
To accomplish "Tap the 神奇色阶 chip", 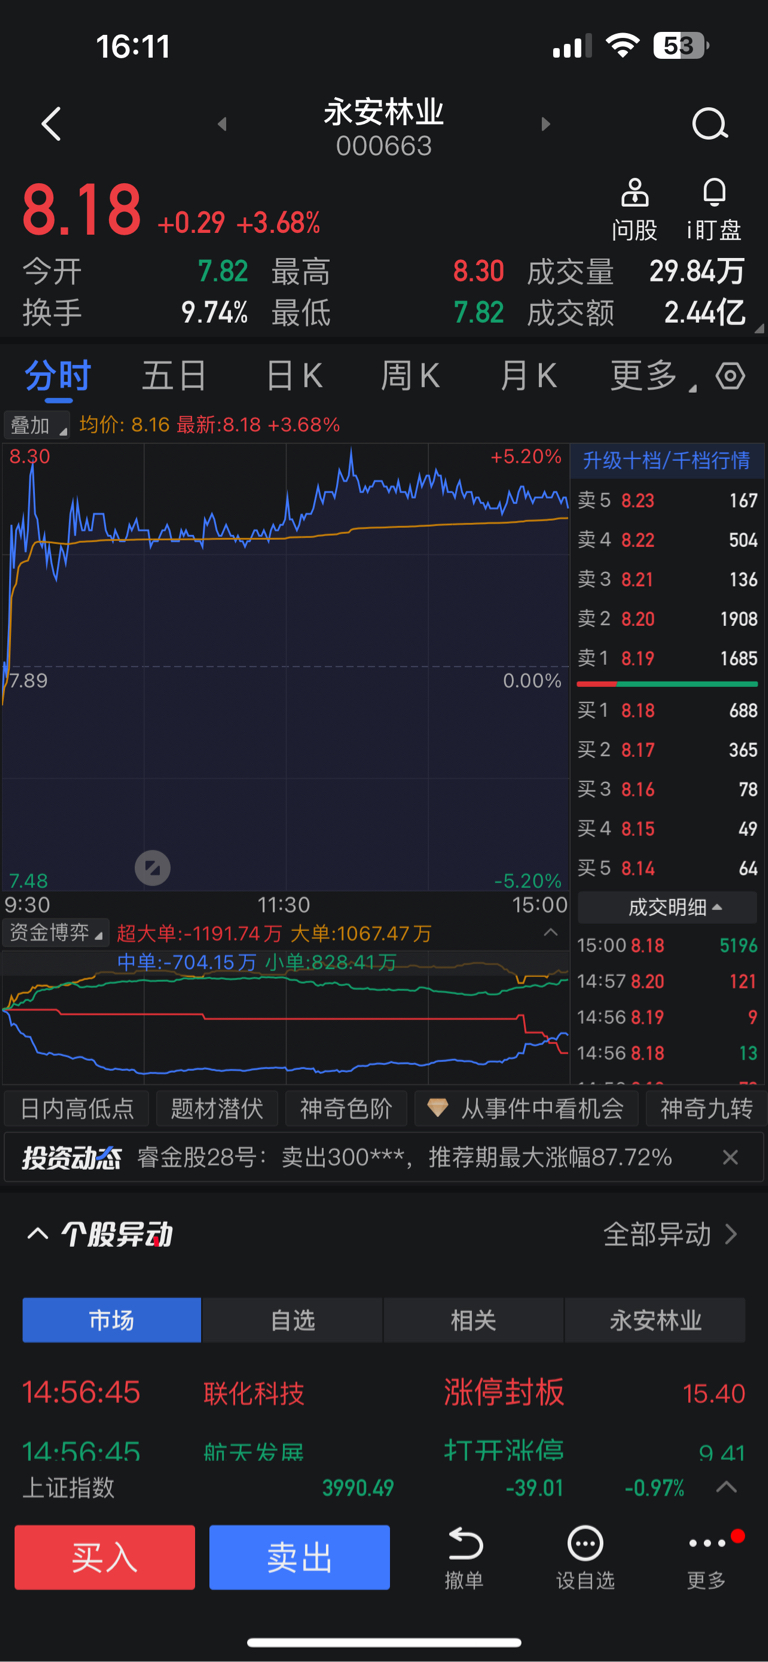I will tap(346, 1108).
